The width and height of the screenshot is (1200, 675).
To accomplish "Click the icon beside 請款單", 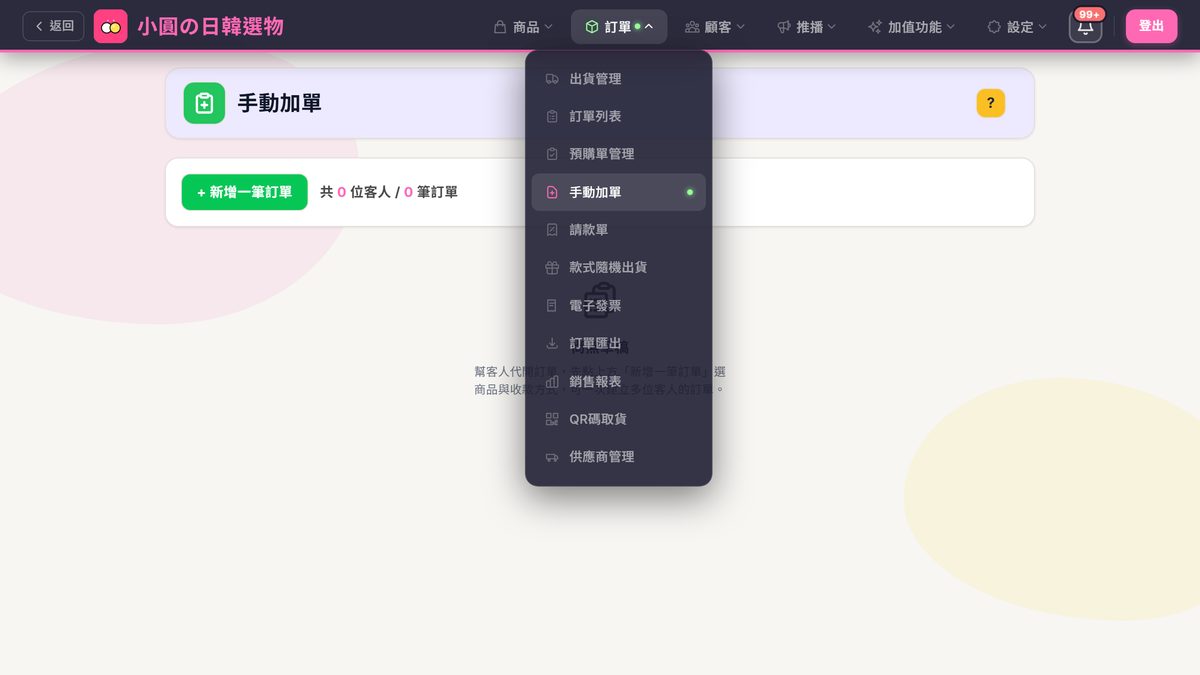I will (x=552, y=230).
